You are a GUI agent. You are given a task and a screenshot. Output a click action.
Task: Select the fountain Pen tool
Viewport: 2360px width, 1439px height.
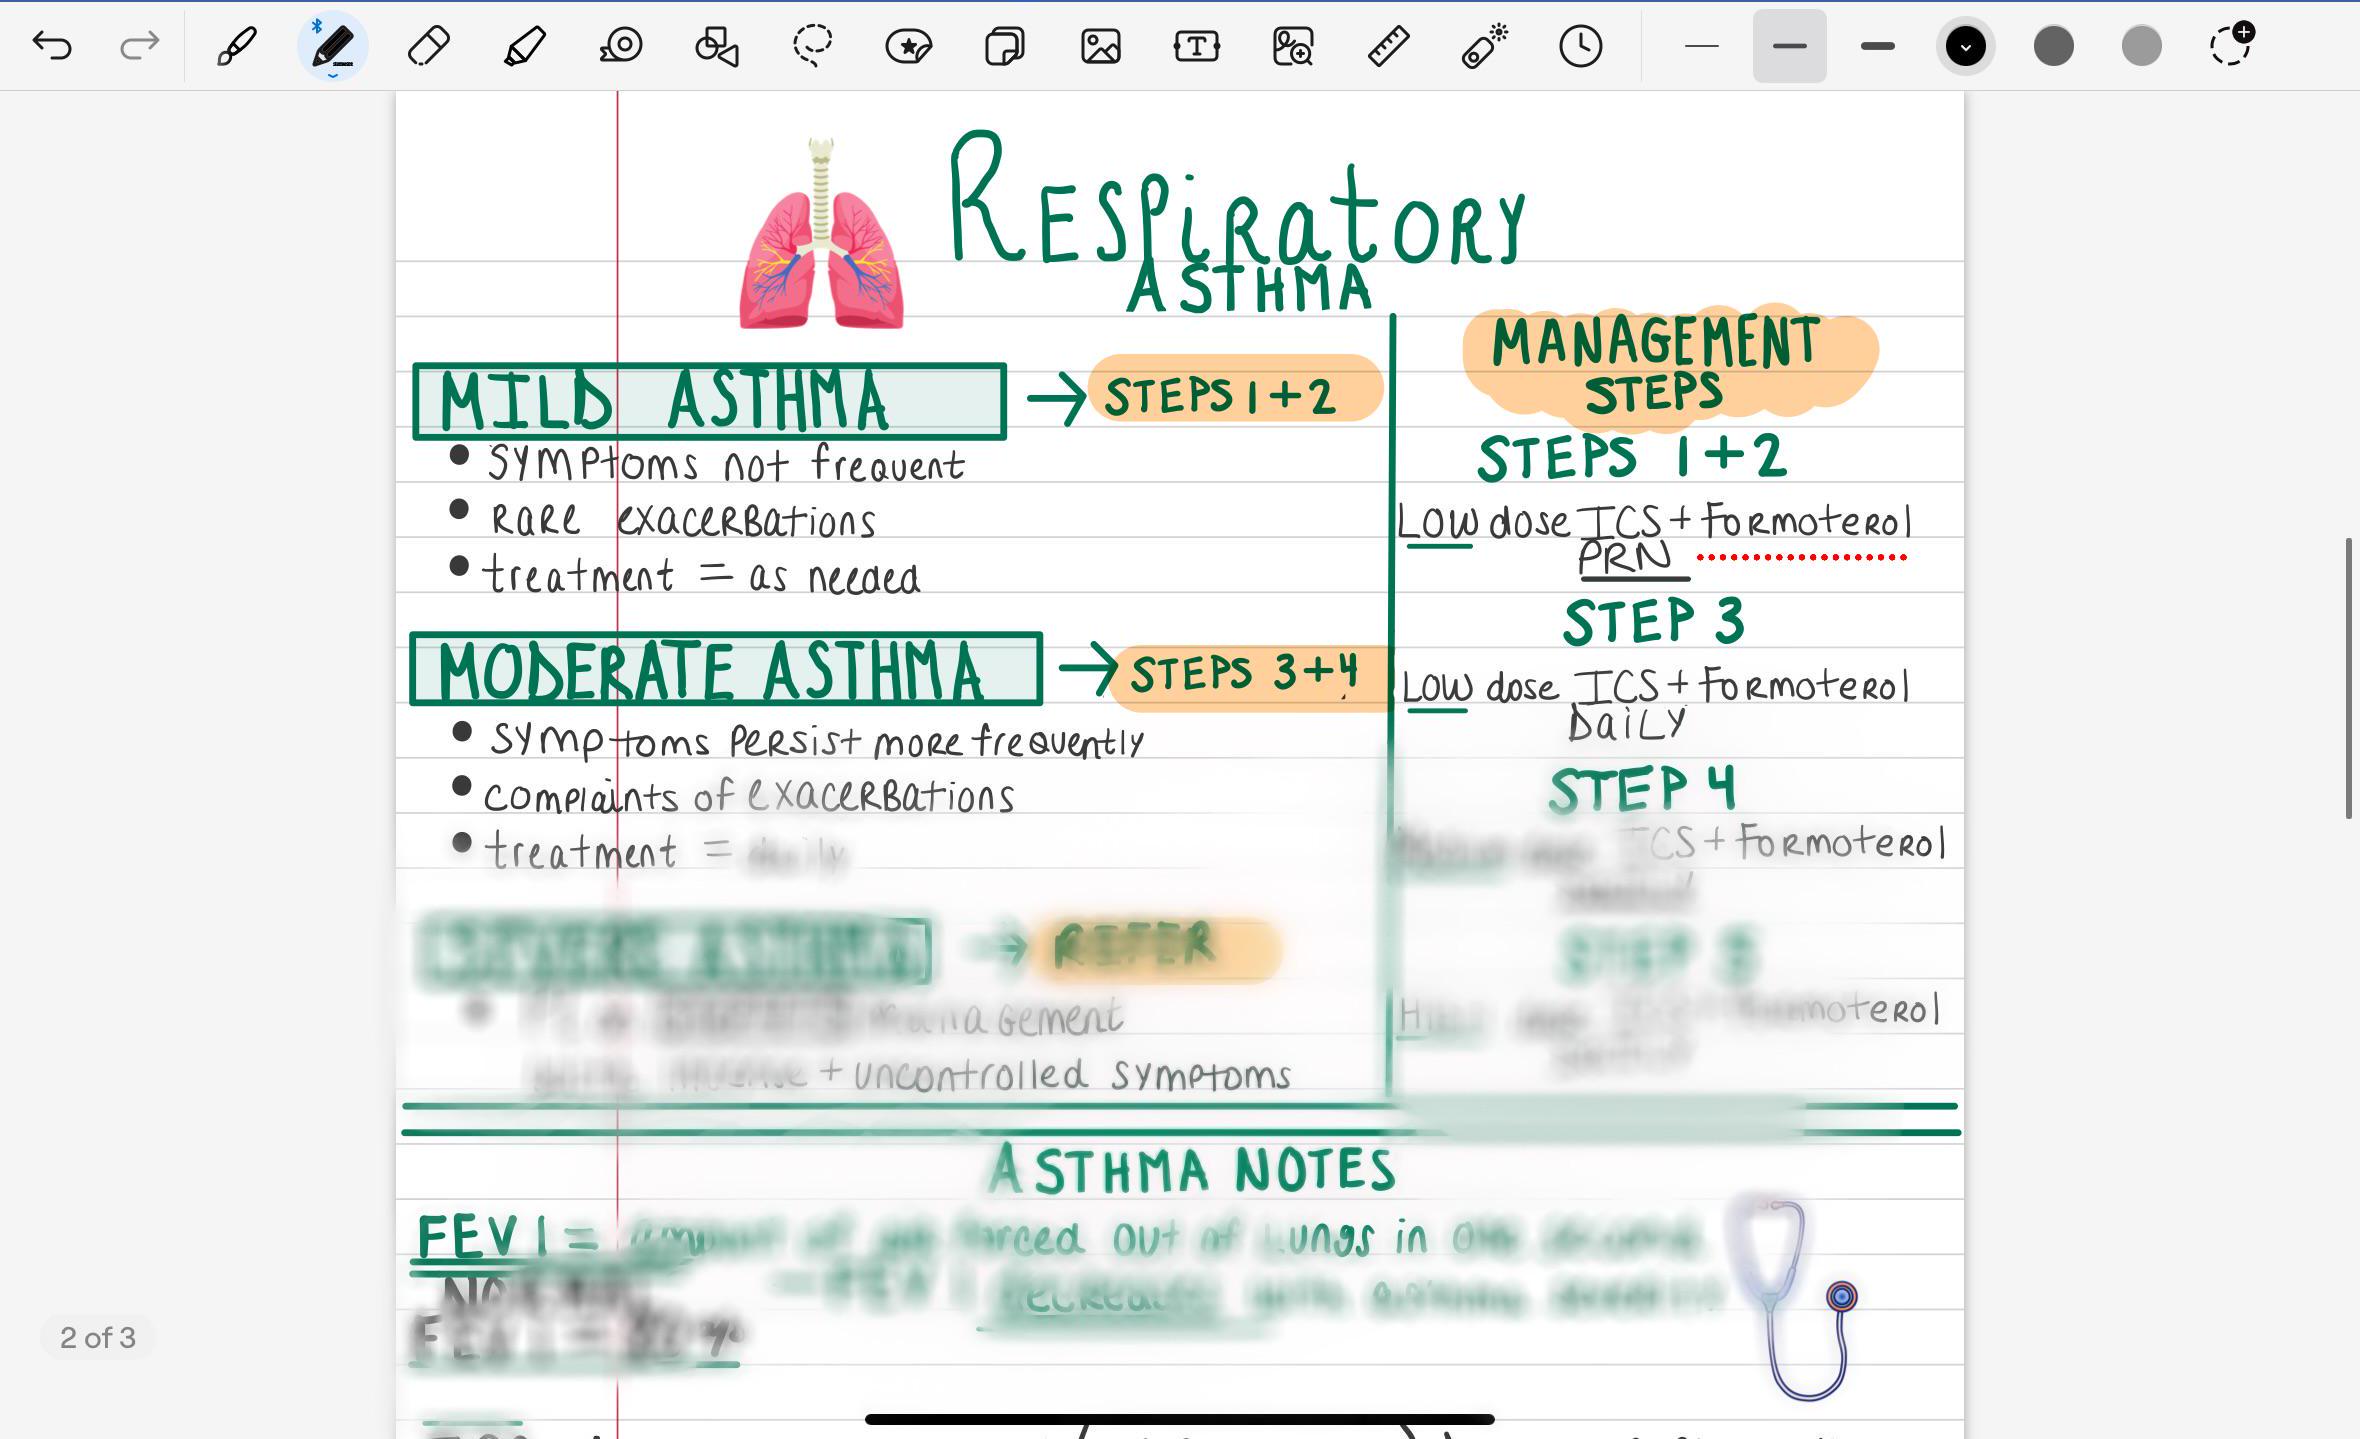(x=237, y=46)
